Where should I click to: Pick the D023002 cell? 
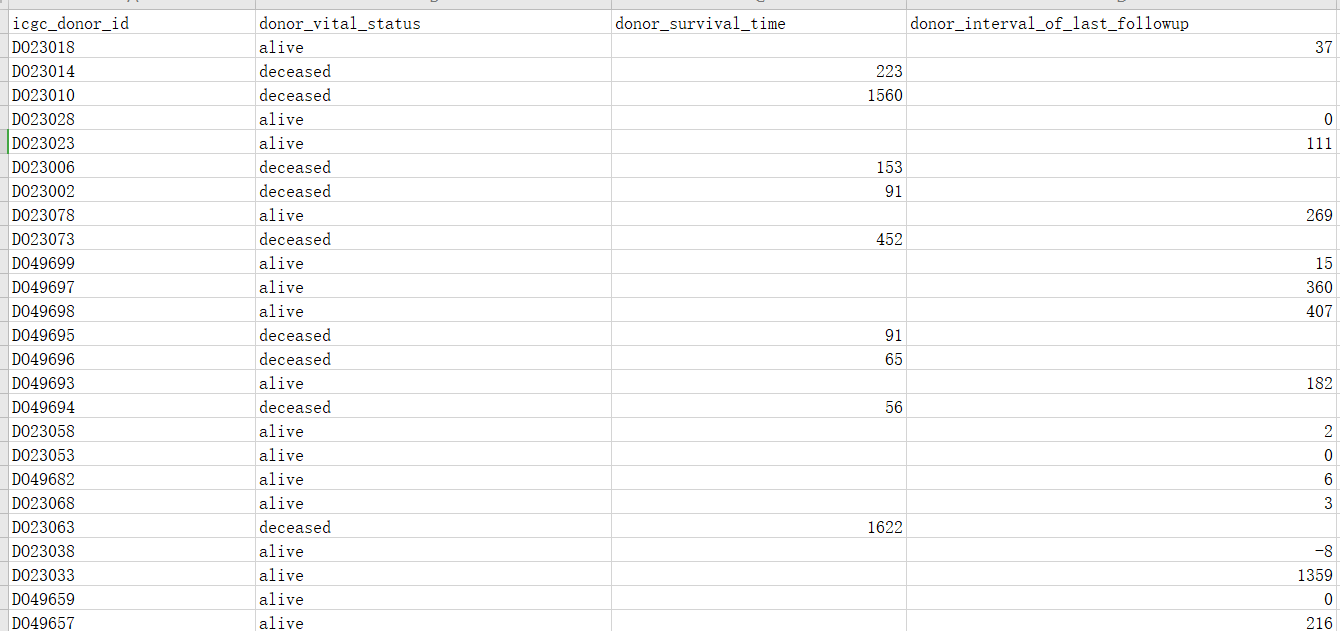tap(131, 191)
